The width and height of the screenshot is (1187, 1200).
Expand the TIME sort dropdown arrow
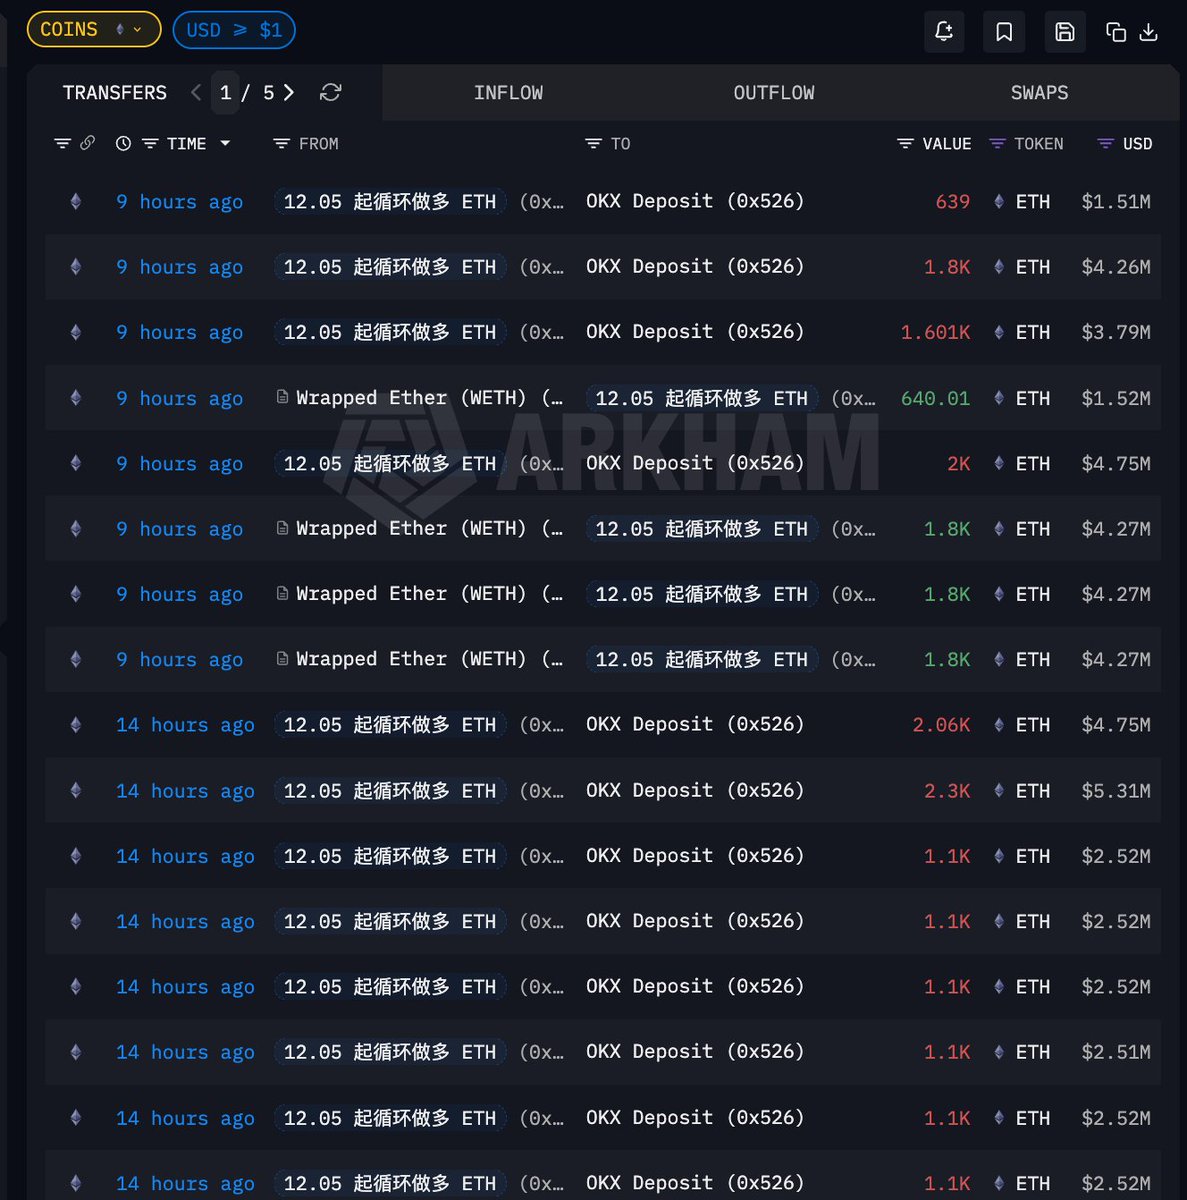point(225,144)
